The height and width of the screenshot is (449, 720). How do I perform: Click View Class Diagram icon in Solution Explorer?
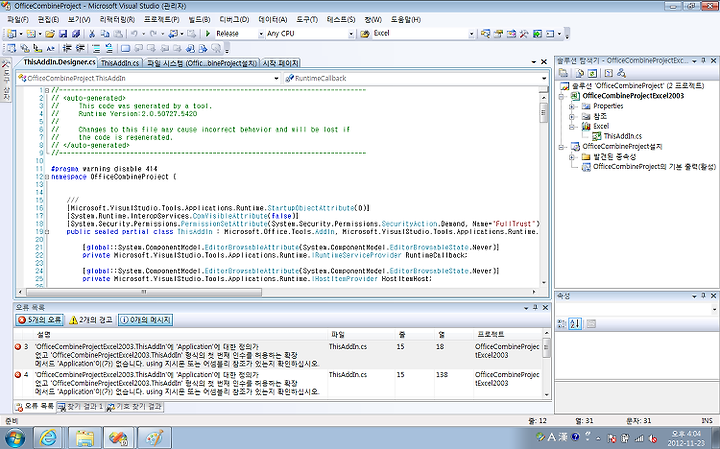[621, 73]
